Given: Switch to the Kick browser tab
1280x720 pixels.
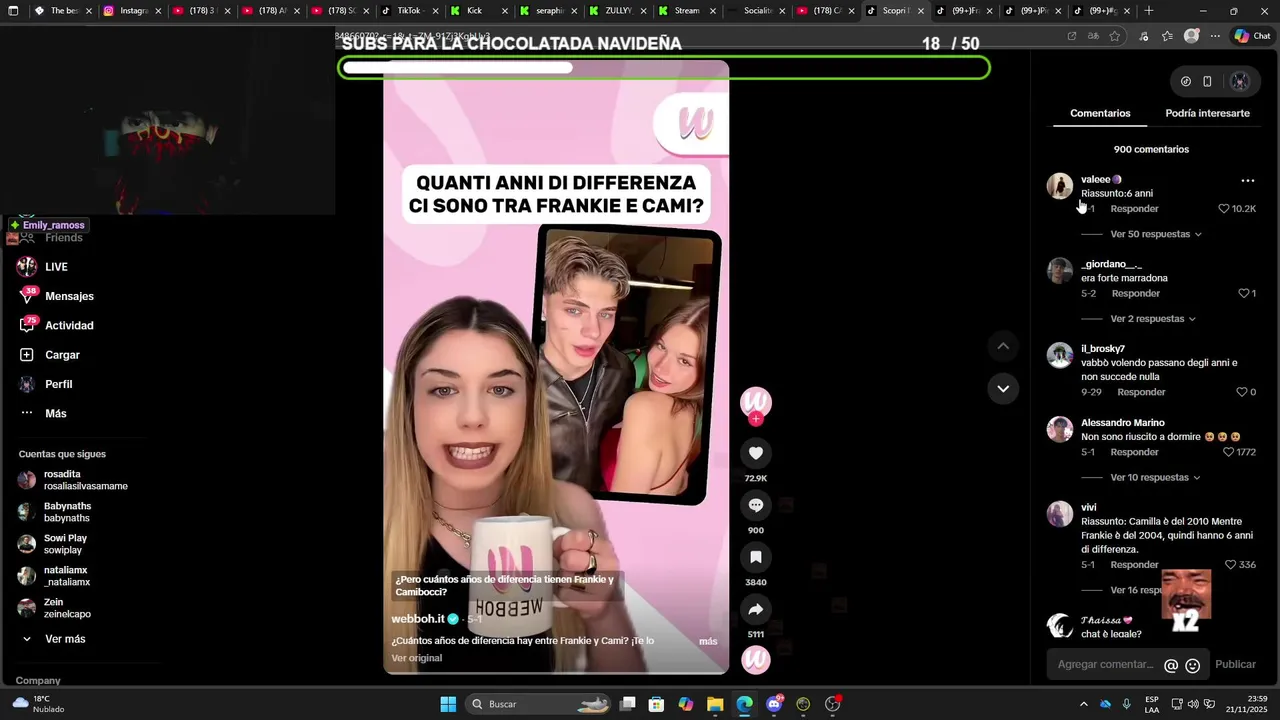Looking at the screenshot, I should [474, 11].
